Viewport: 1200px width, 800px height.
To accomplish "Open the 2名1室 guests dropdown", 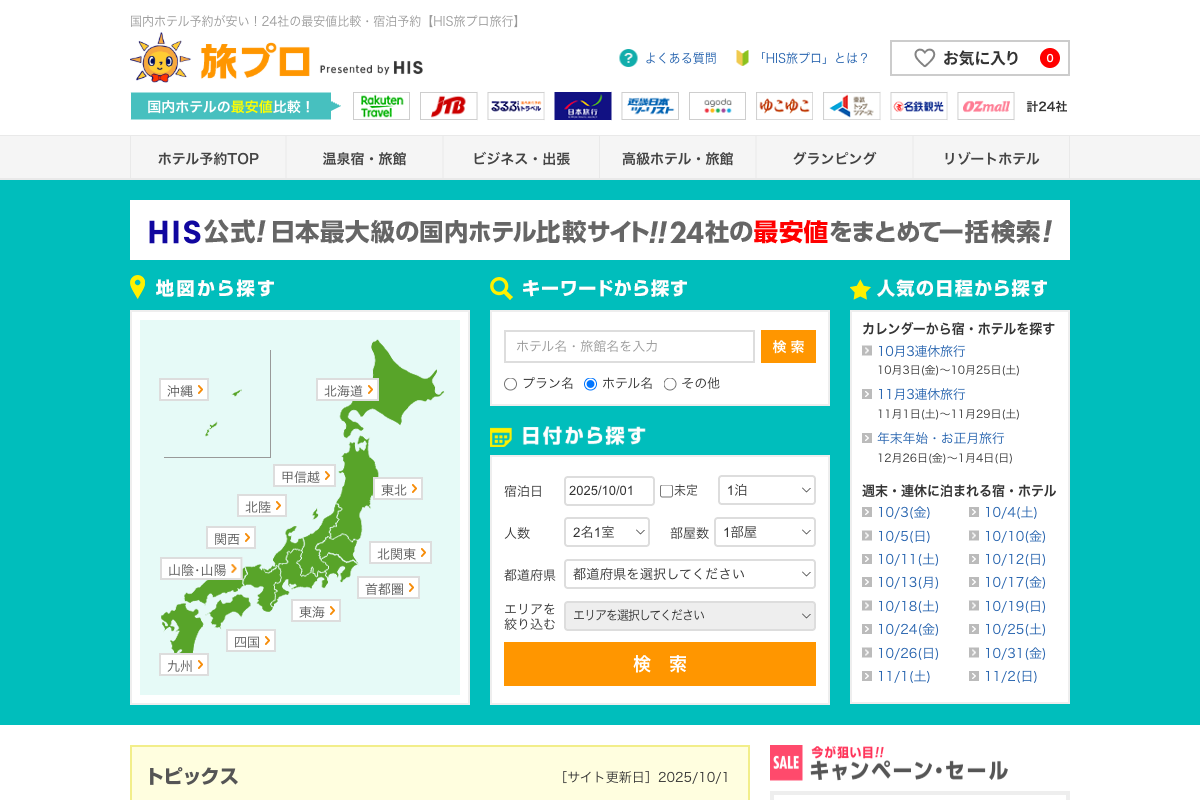I will pyautogui.click(x=606, y=532).
